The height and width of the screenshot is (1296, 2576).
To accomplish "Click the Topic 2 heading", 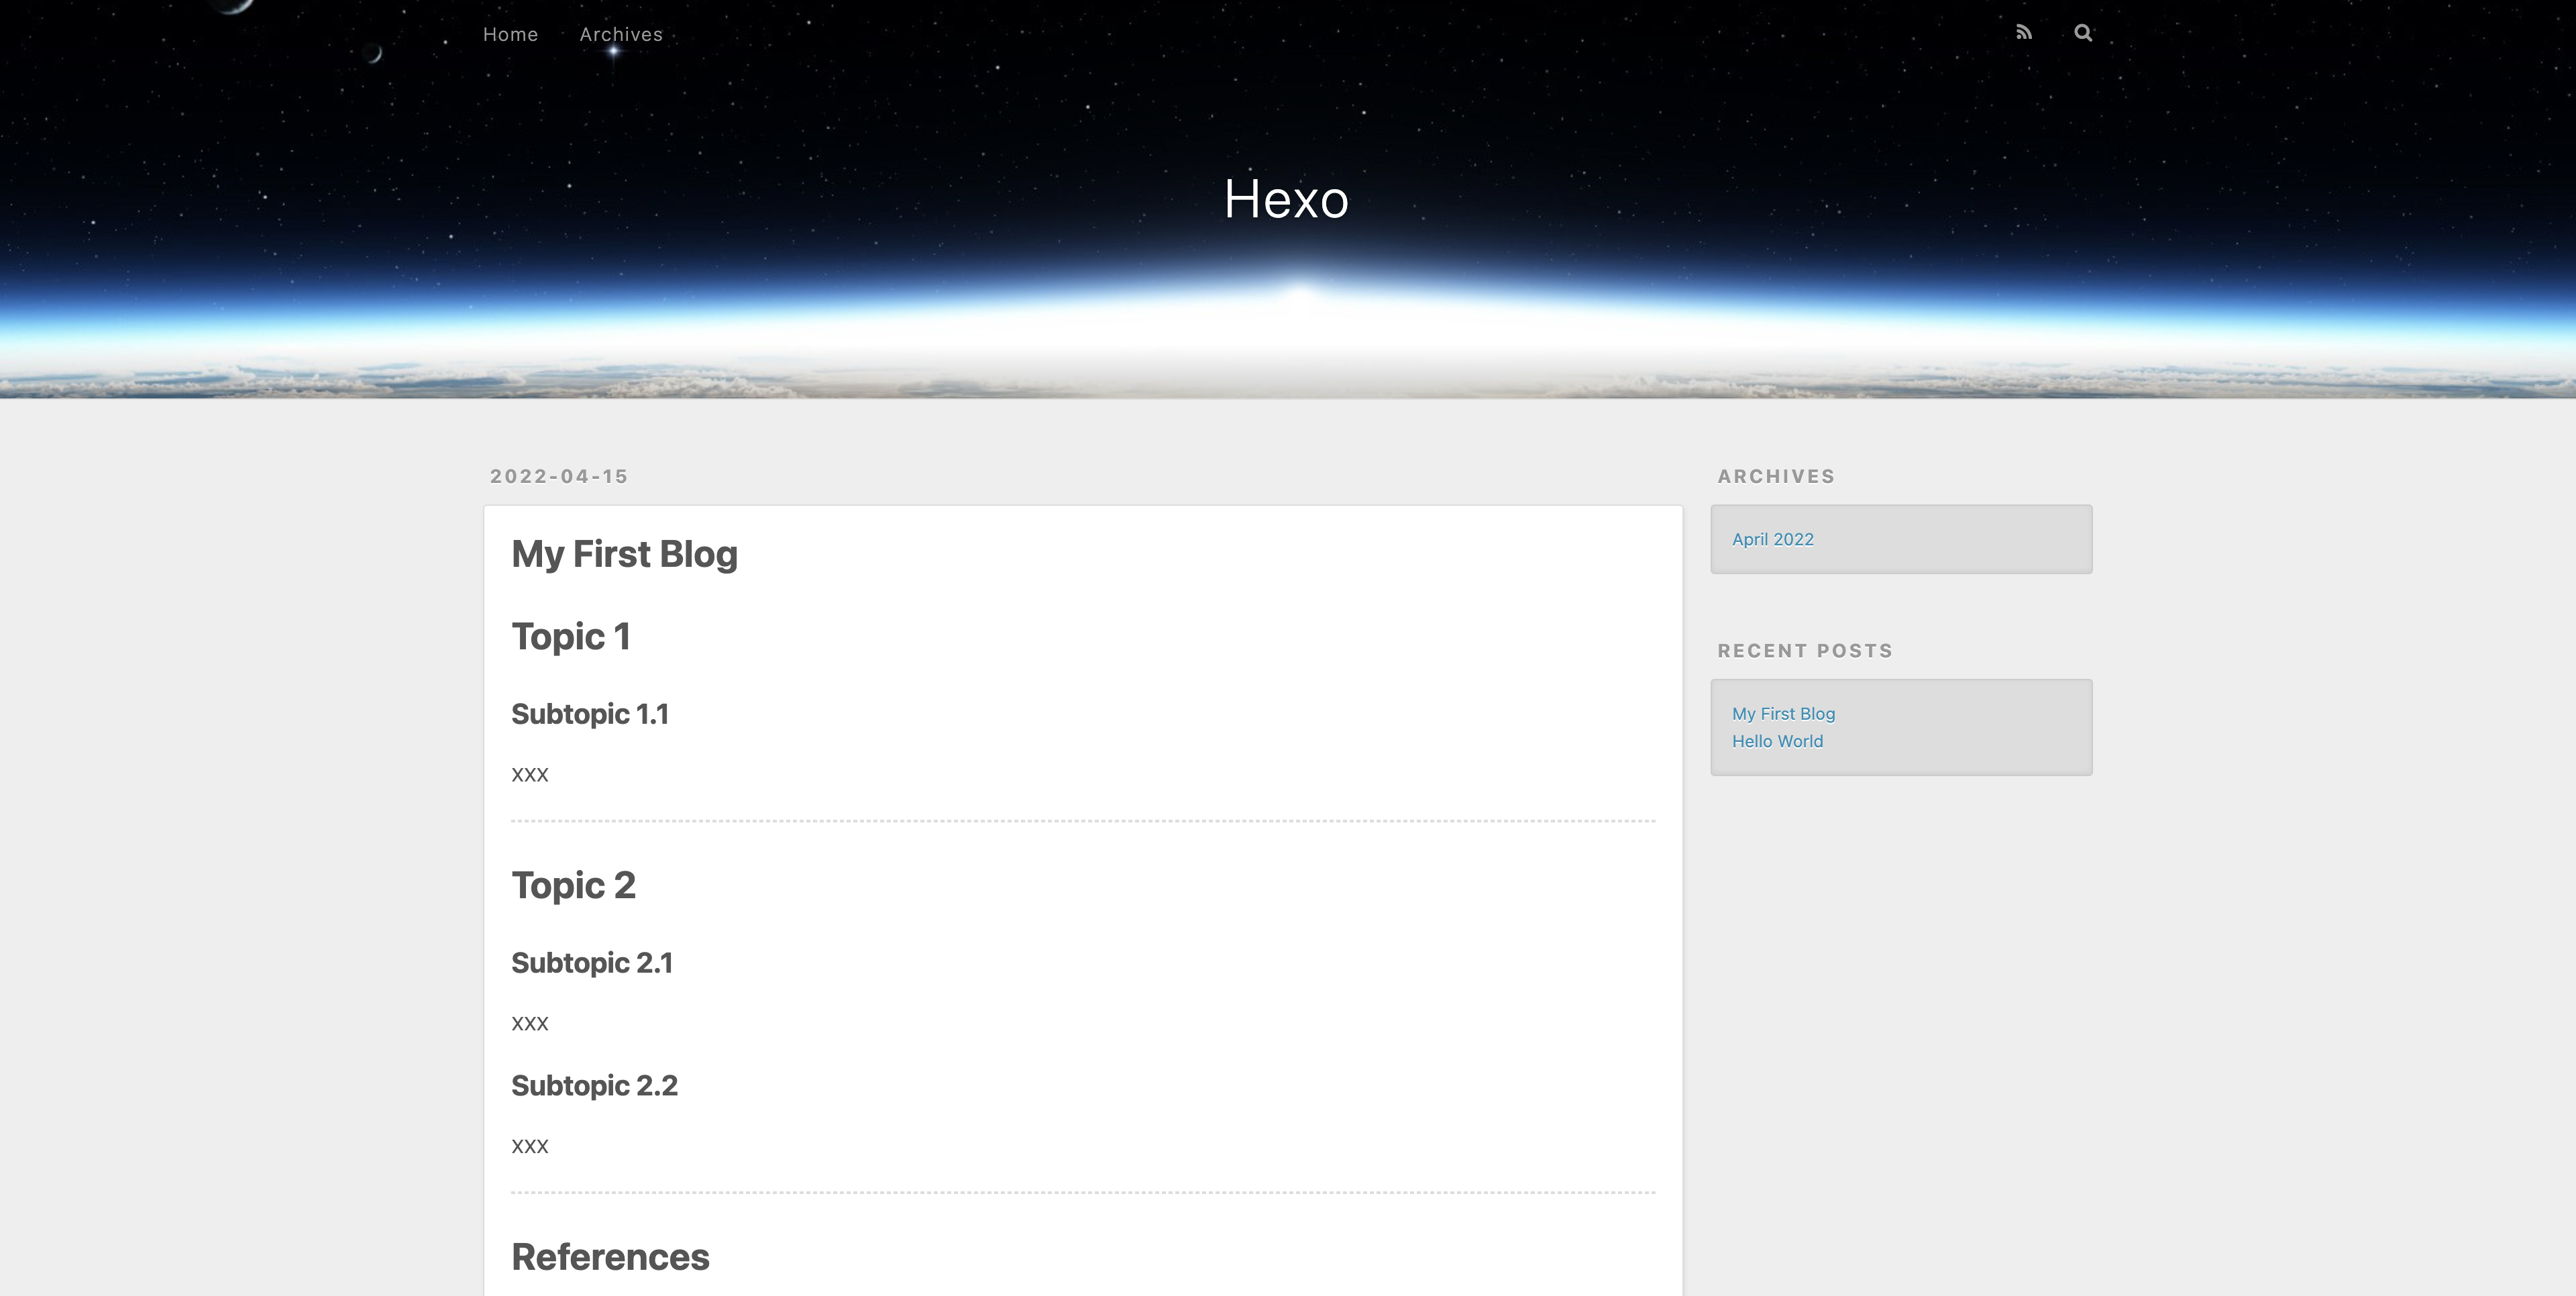I will click(574, 886).
